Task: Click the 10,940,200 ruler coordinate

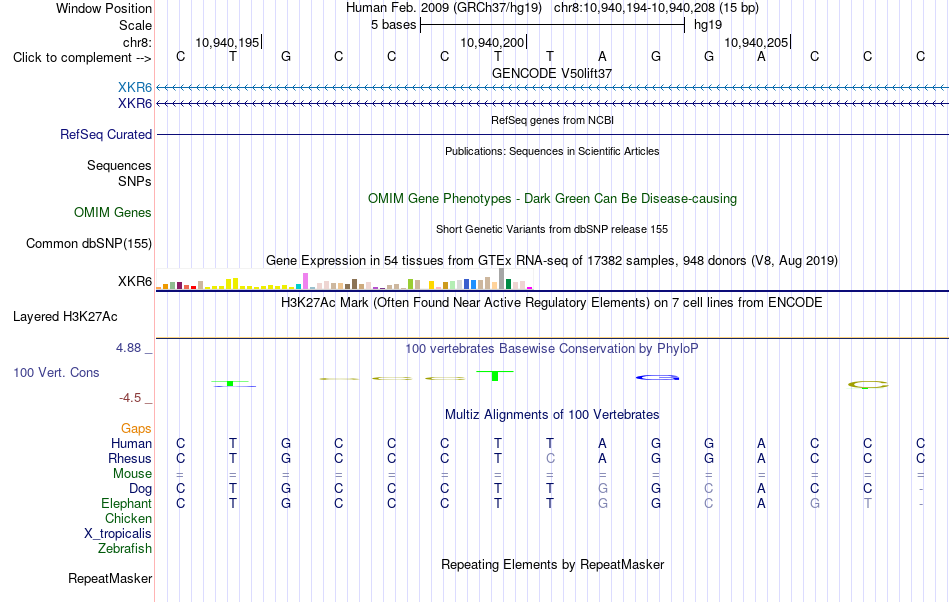Action: coord(492,42)
